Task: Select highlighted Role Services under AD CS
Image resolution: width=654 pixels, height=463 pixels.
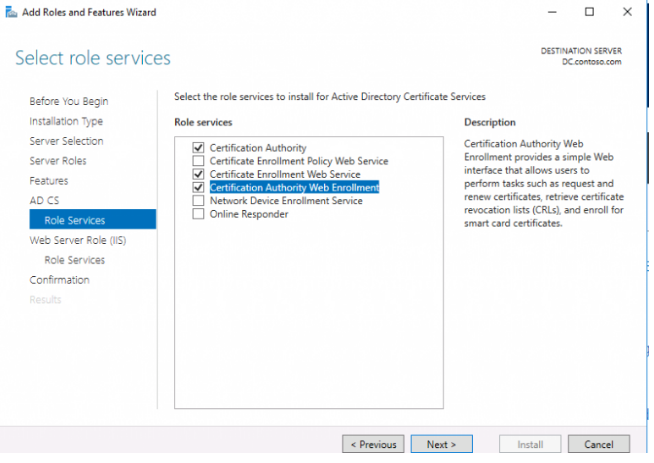Action: [x=93, y=219]
